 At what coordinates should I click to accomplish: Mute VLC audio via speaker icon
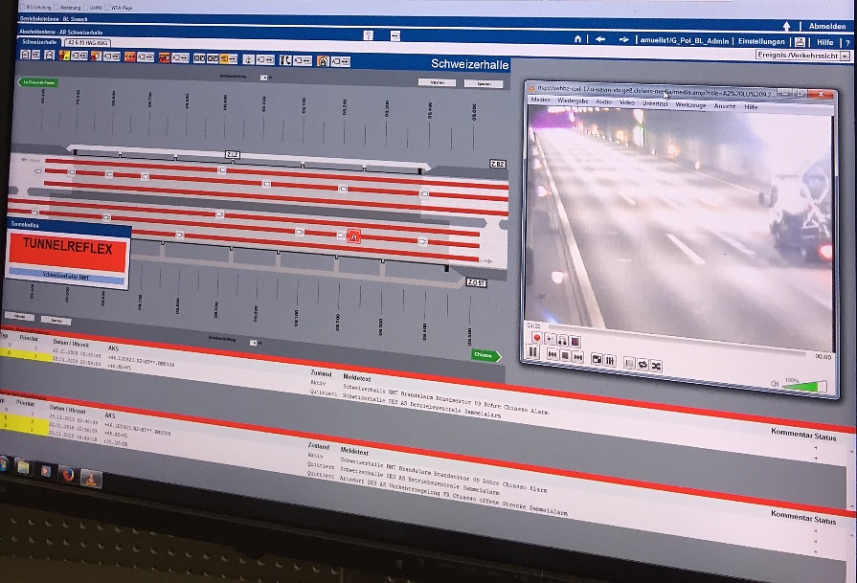(774, 384)
